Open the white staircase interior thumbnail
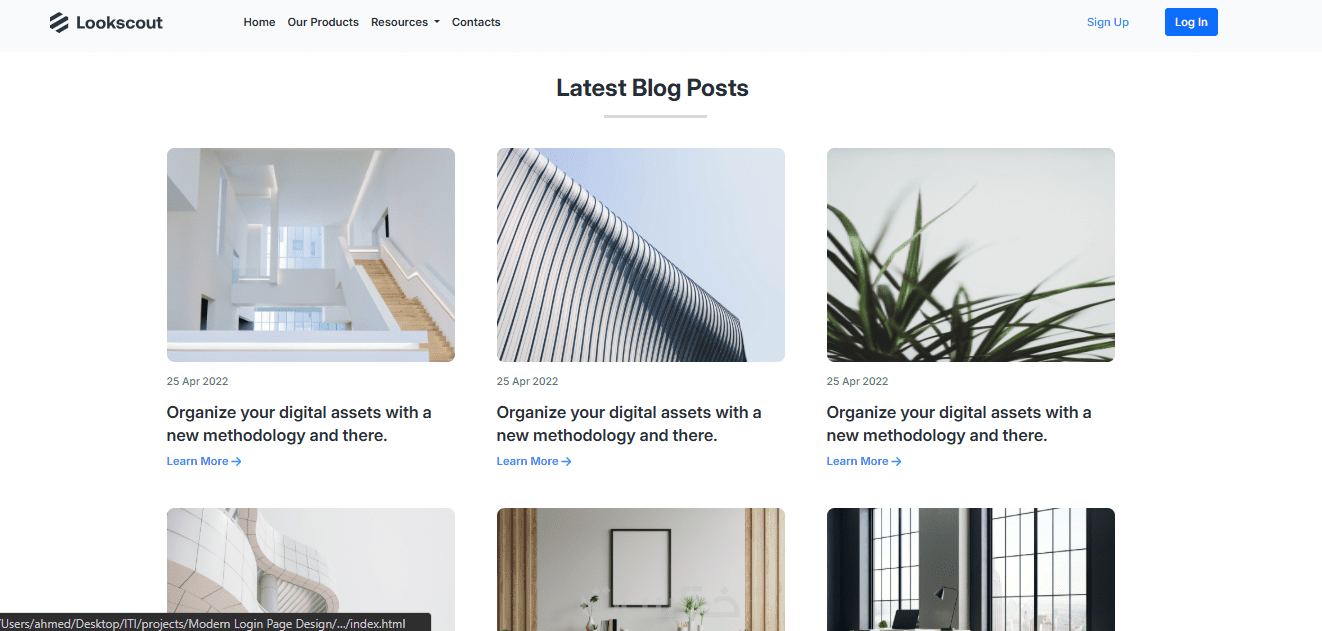This screenshot has height=631, width=1322. (x=311, y=255)
